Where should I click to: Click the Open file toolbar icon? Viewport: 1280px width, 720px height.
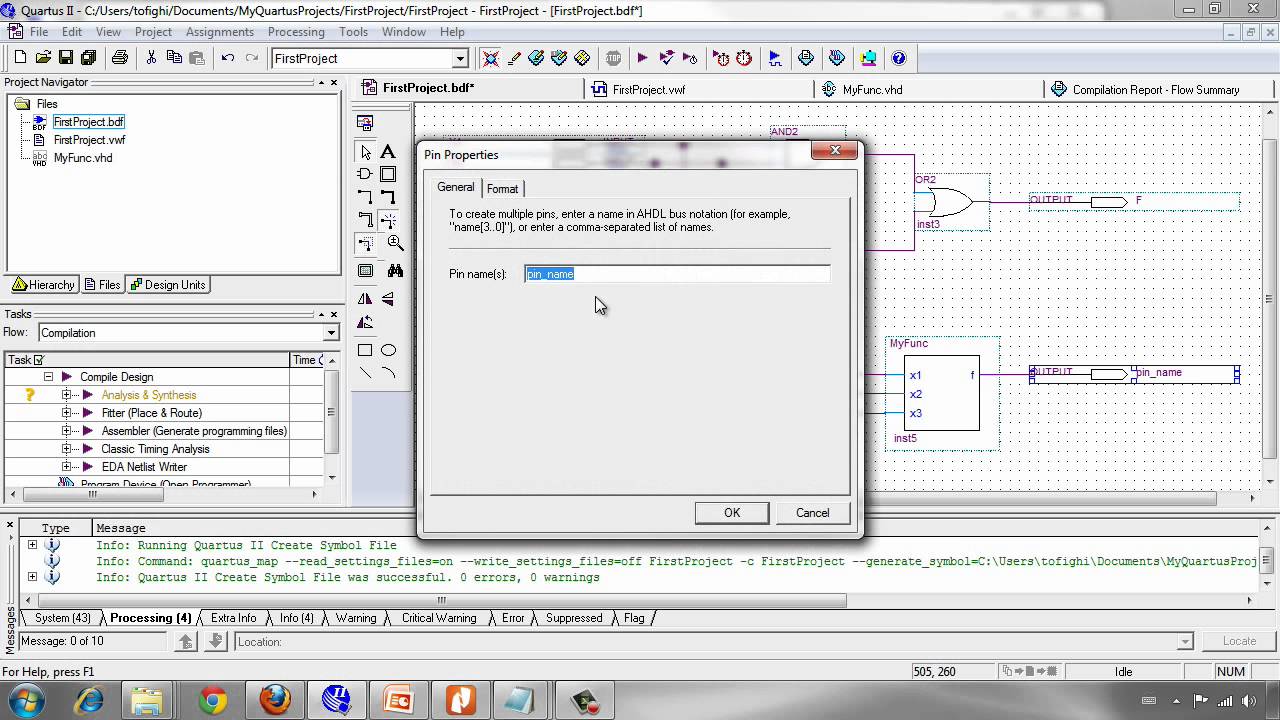coord(43,58)
